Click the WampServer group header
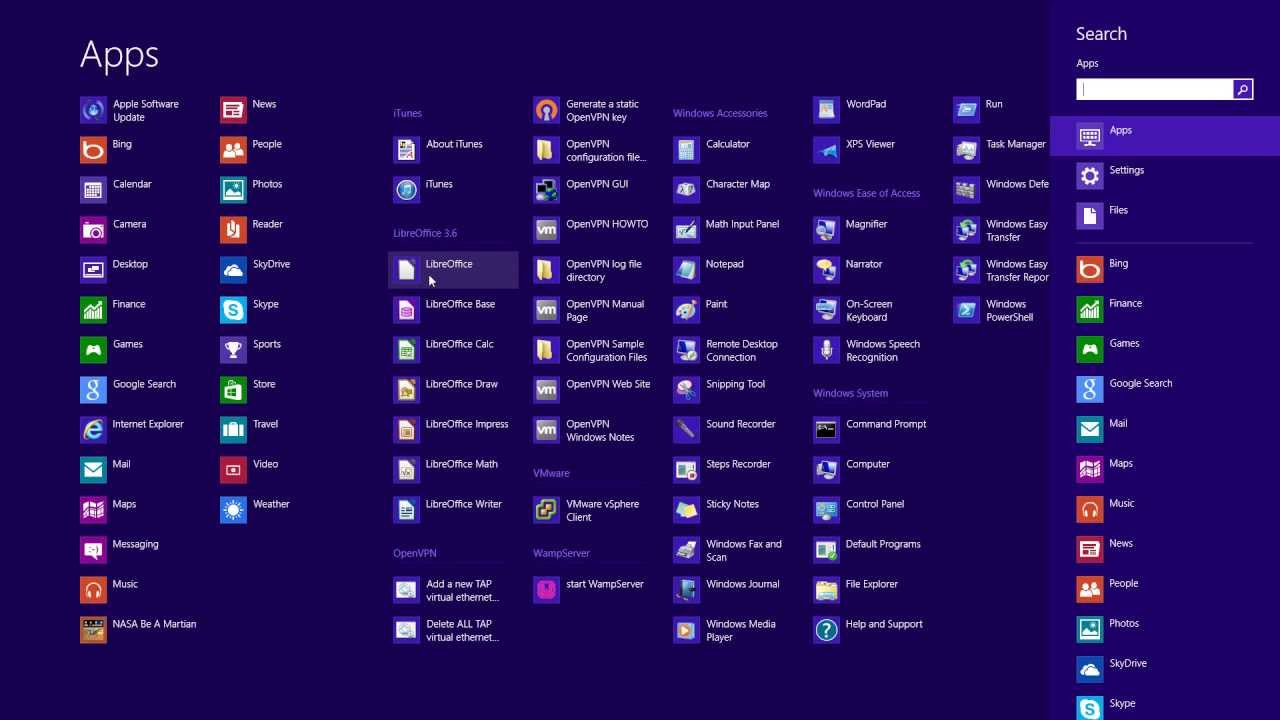Image resolution: width=1280 pixels, height=720 pixels. point(561,553)
